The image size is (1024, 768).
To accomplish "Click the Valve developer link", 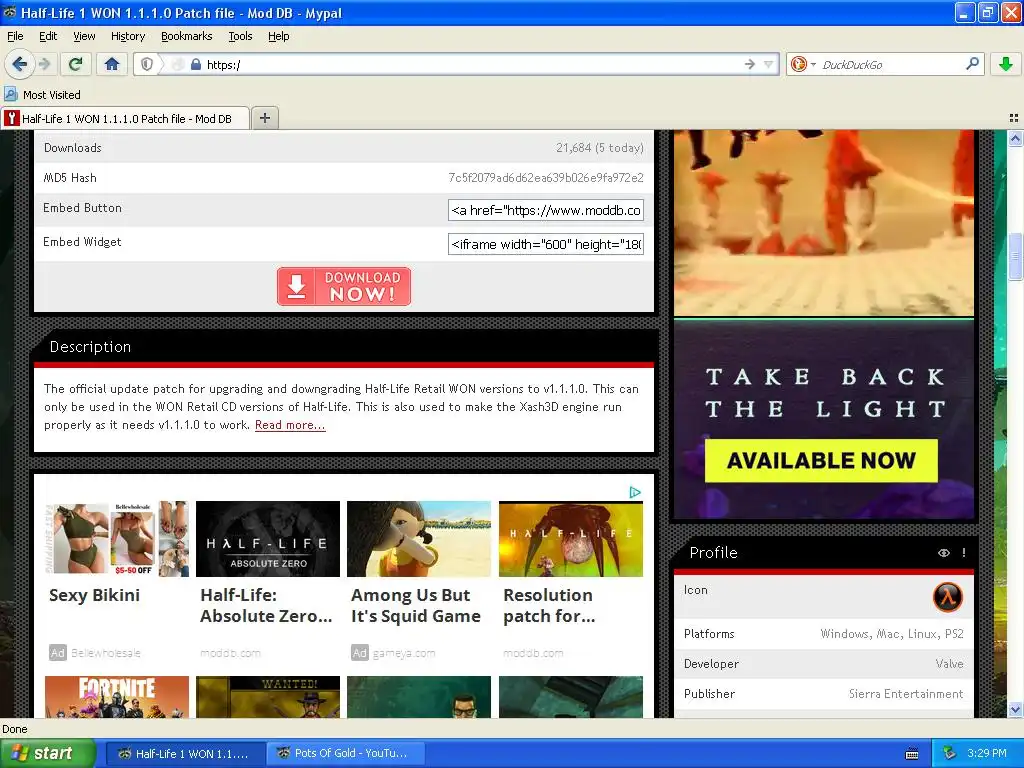I will click(x=950, y=664).
